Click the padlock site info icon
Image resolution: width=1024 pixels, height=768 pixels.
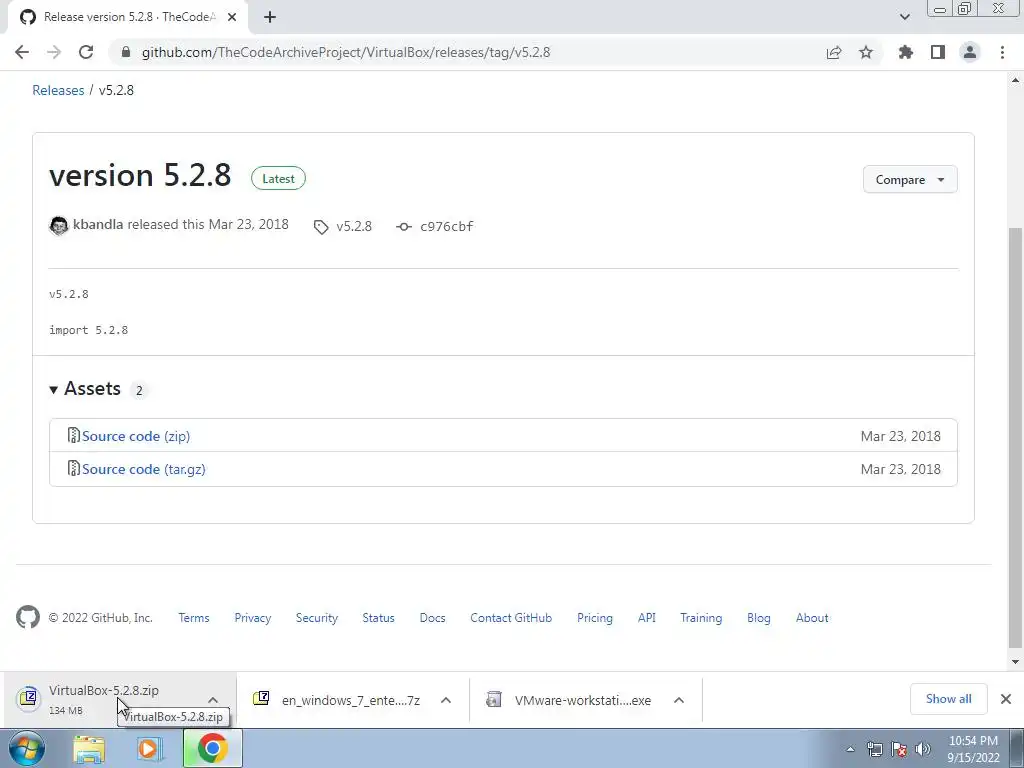pos(126,52)
